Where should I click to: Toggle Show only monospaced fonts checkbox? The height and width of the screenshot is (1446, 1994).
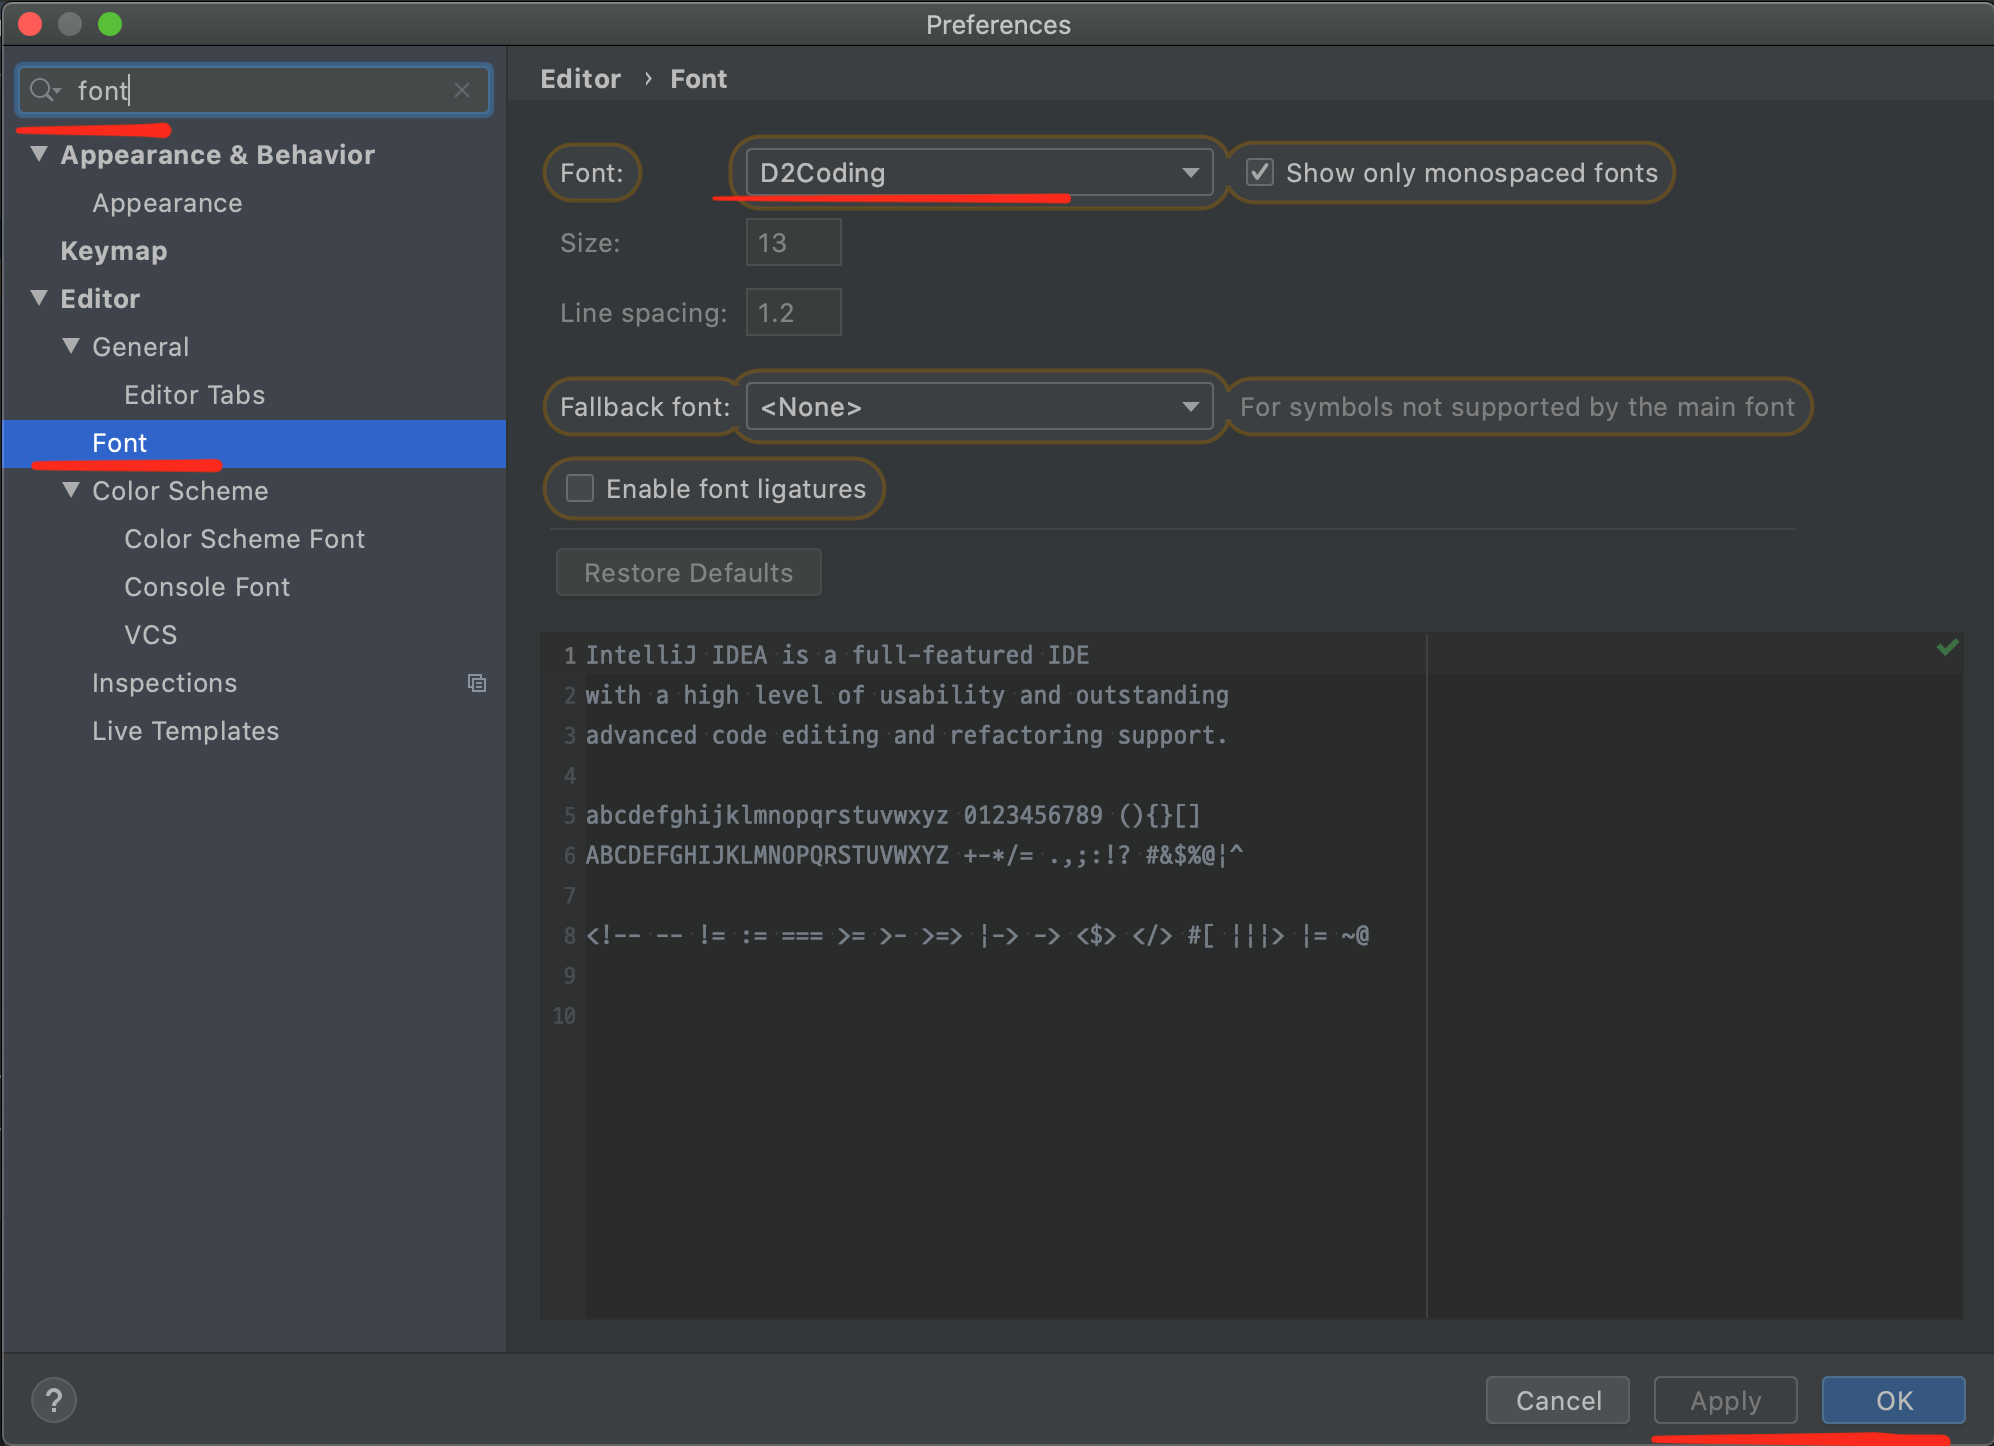(1260, 173)
